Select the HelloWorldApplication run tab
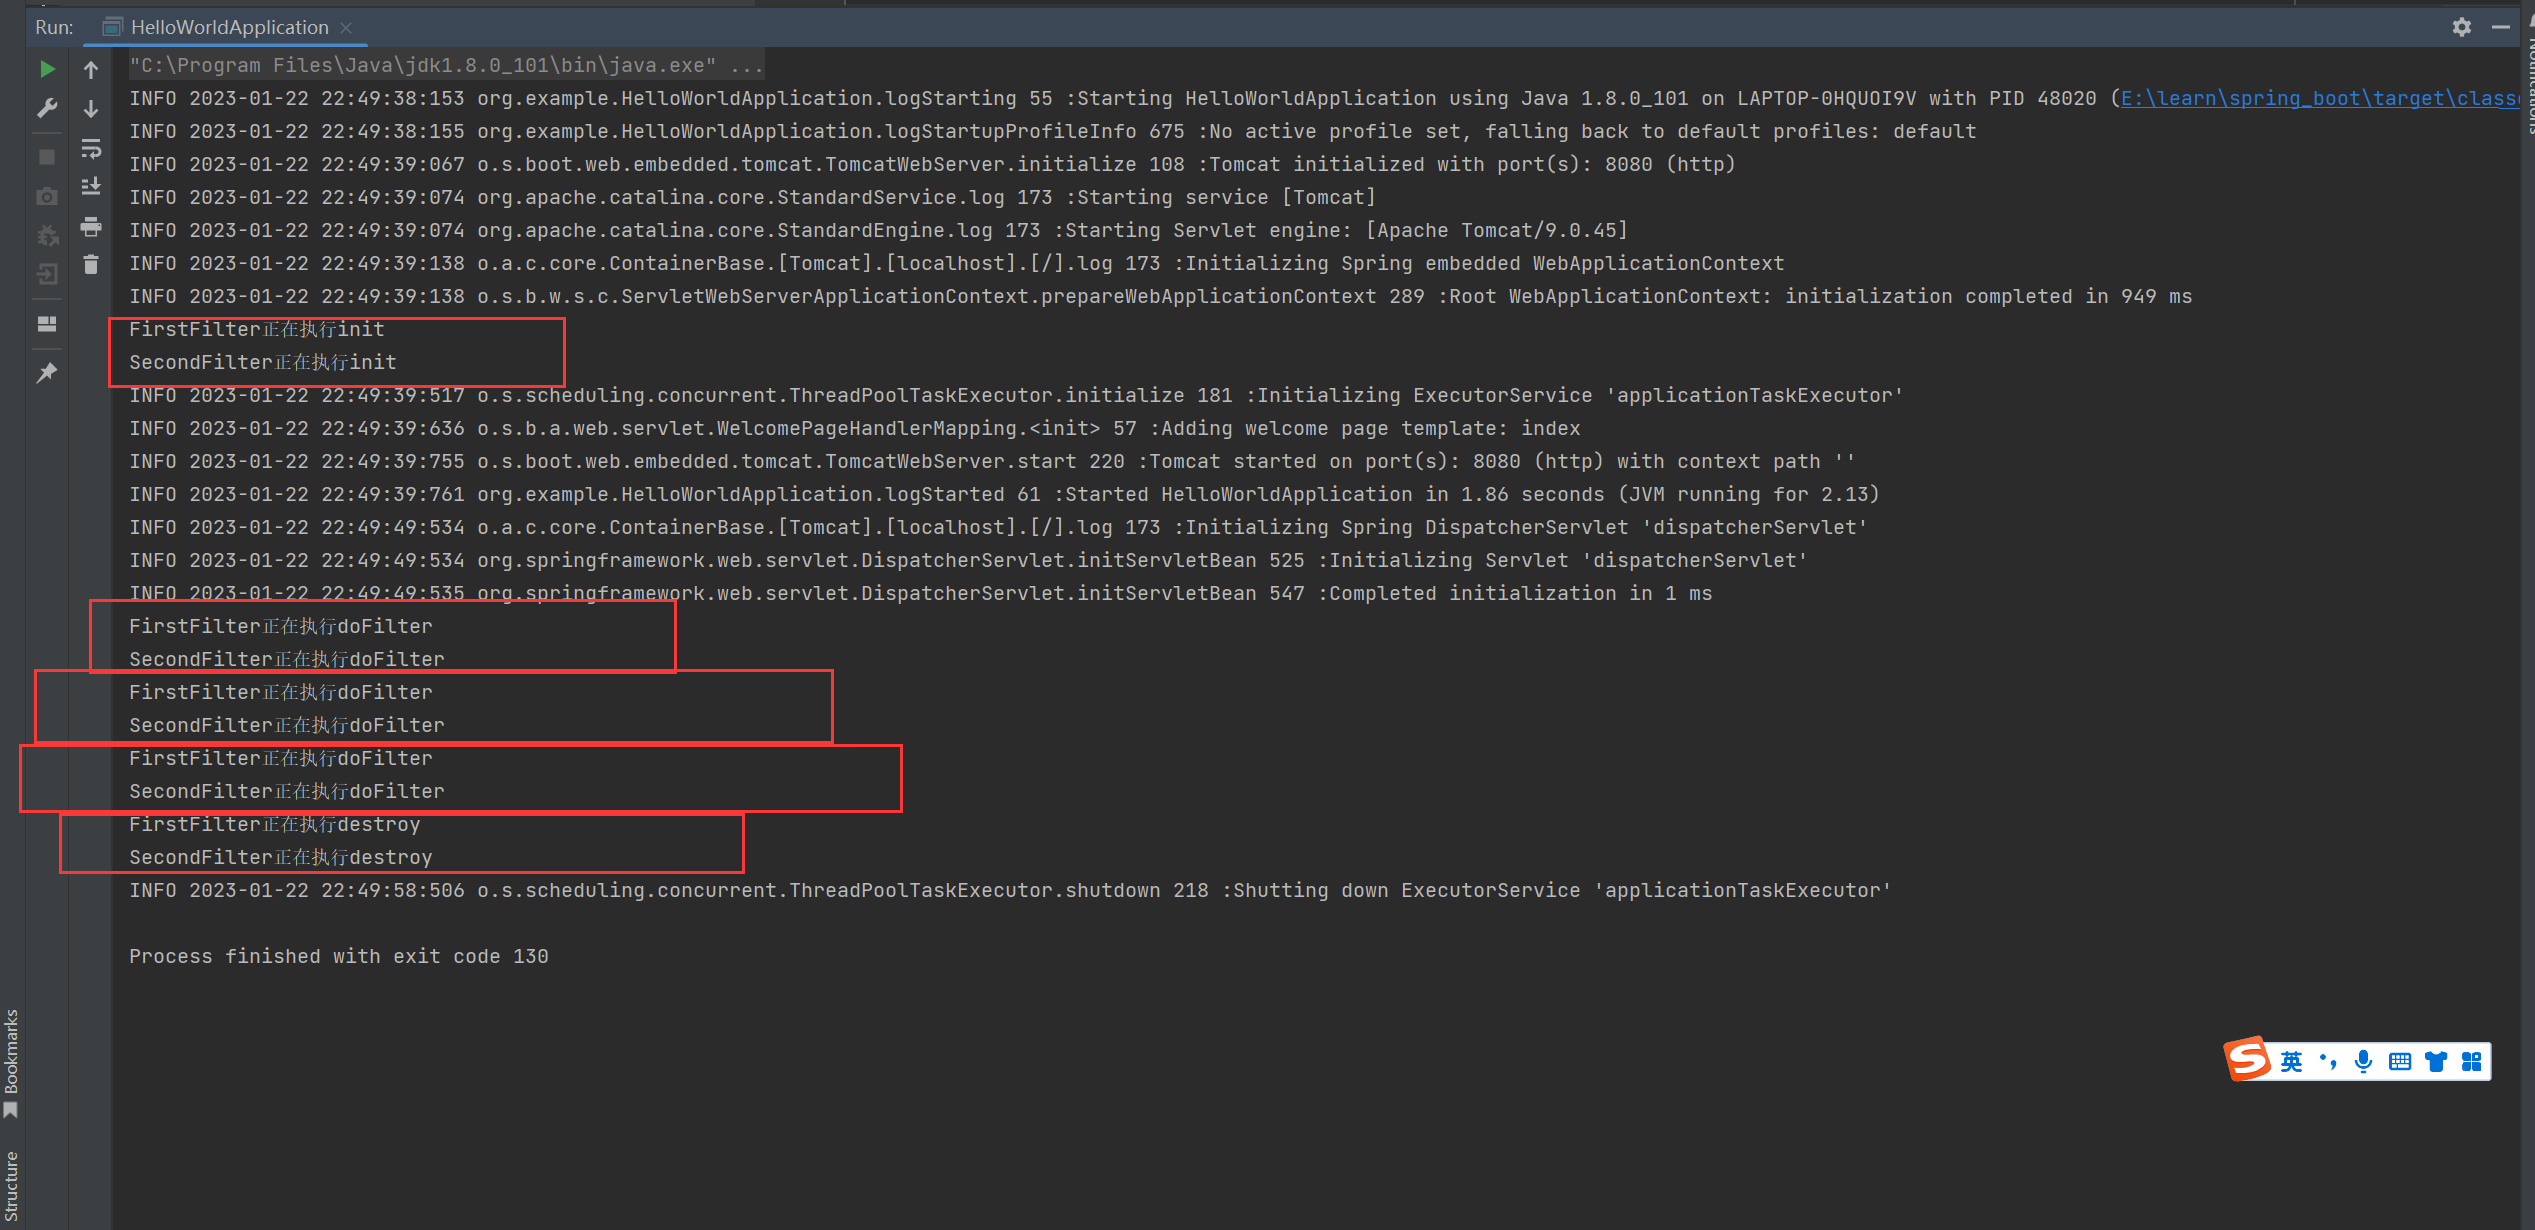 tap(229, 27)
